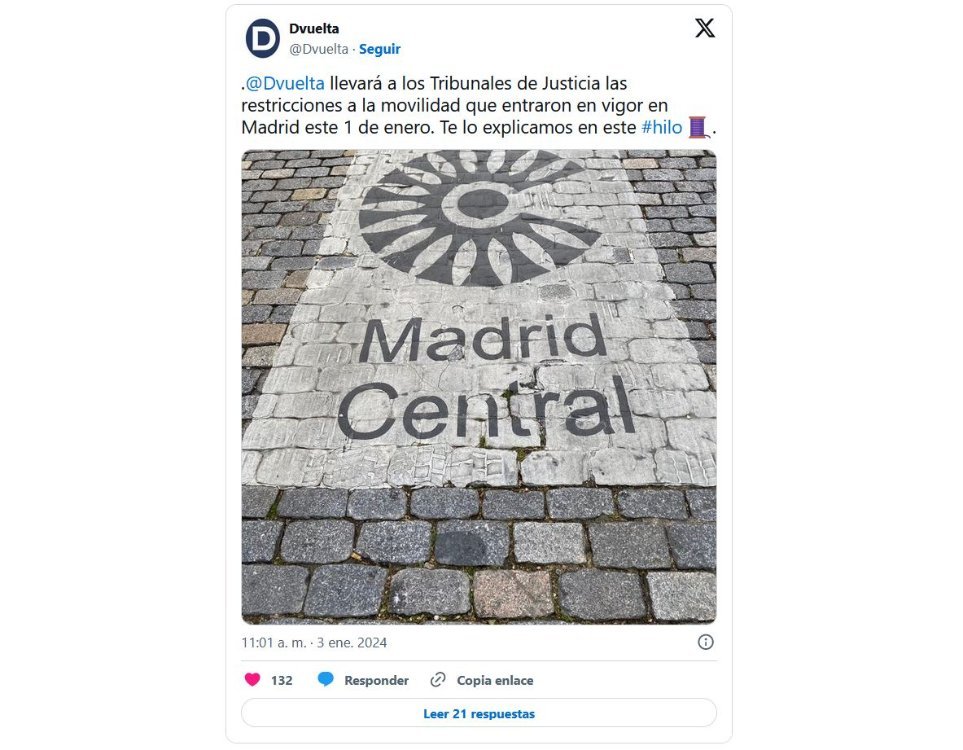This screenshot has width=963, height=750.
Task: Like the tweet with heart icon
Action: point(252,679)
